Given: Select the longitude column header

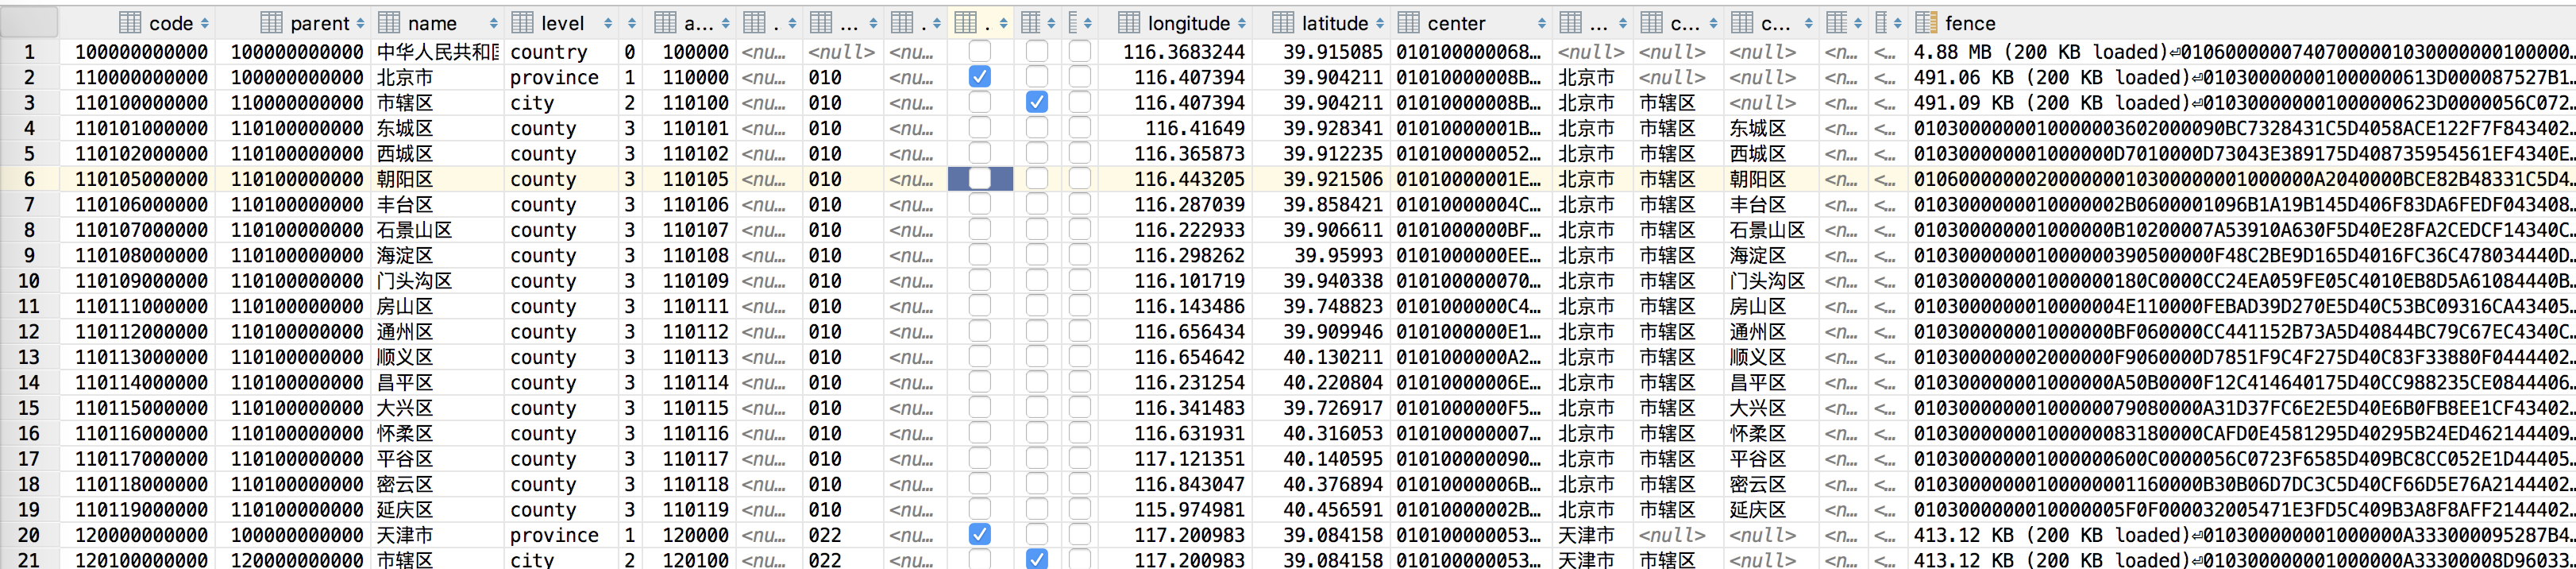Looking at the screenshot, I should (x=1181, y=23).
